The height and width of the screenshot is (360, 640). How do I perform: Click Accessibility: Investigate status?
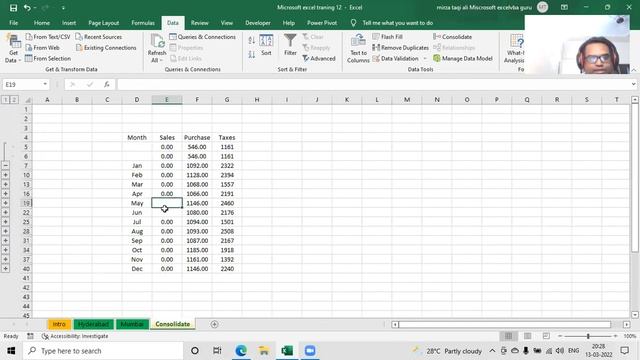point(75,336)
